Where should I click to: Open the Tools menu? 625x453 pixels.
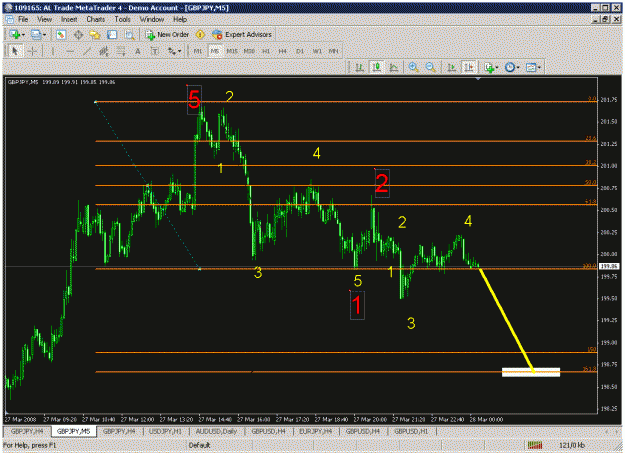click(122, 19)
